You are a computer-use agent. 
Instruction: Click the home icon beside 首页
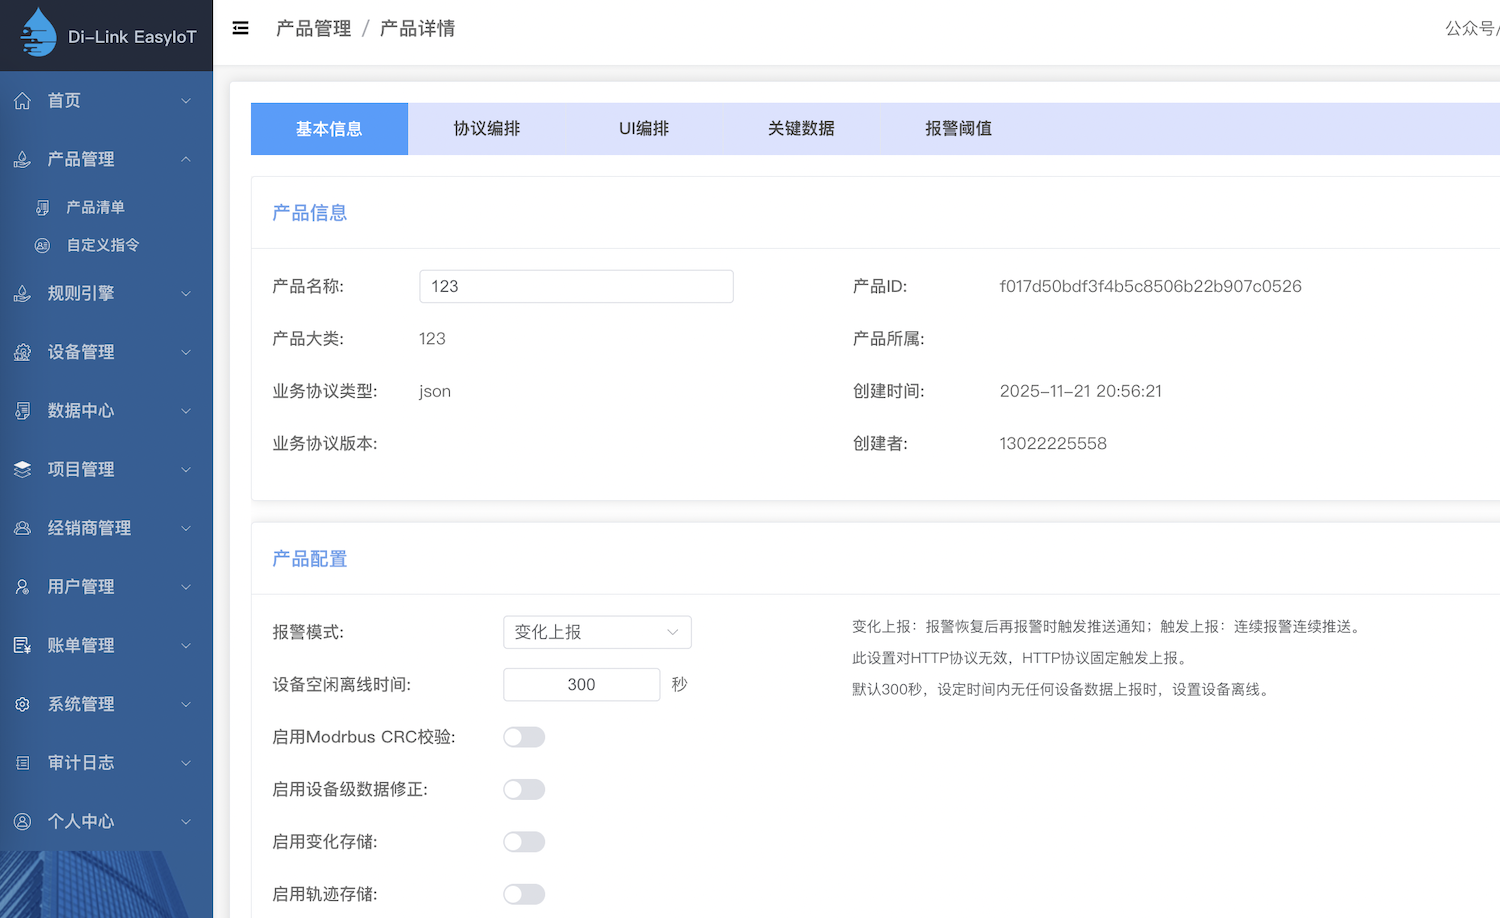click(22, 100)
